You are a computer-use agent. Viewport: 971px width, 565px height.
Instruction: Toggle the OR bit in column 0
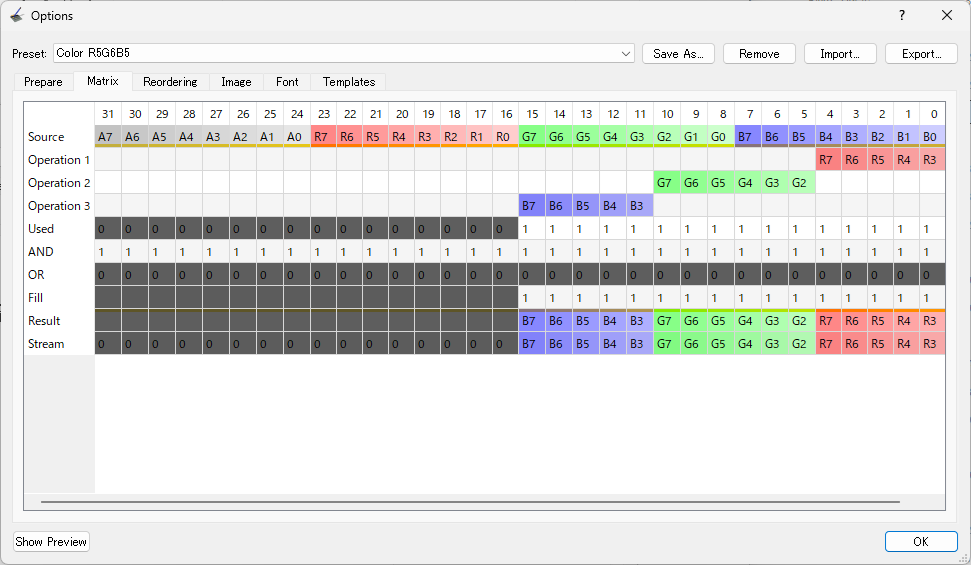(932, 275)
